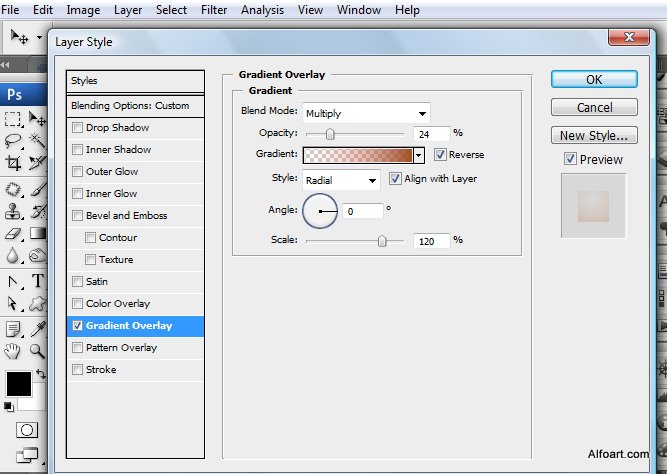Open the Blend Mode dropdown

coord(366,113)
